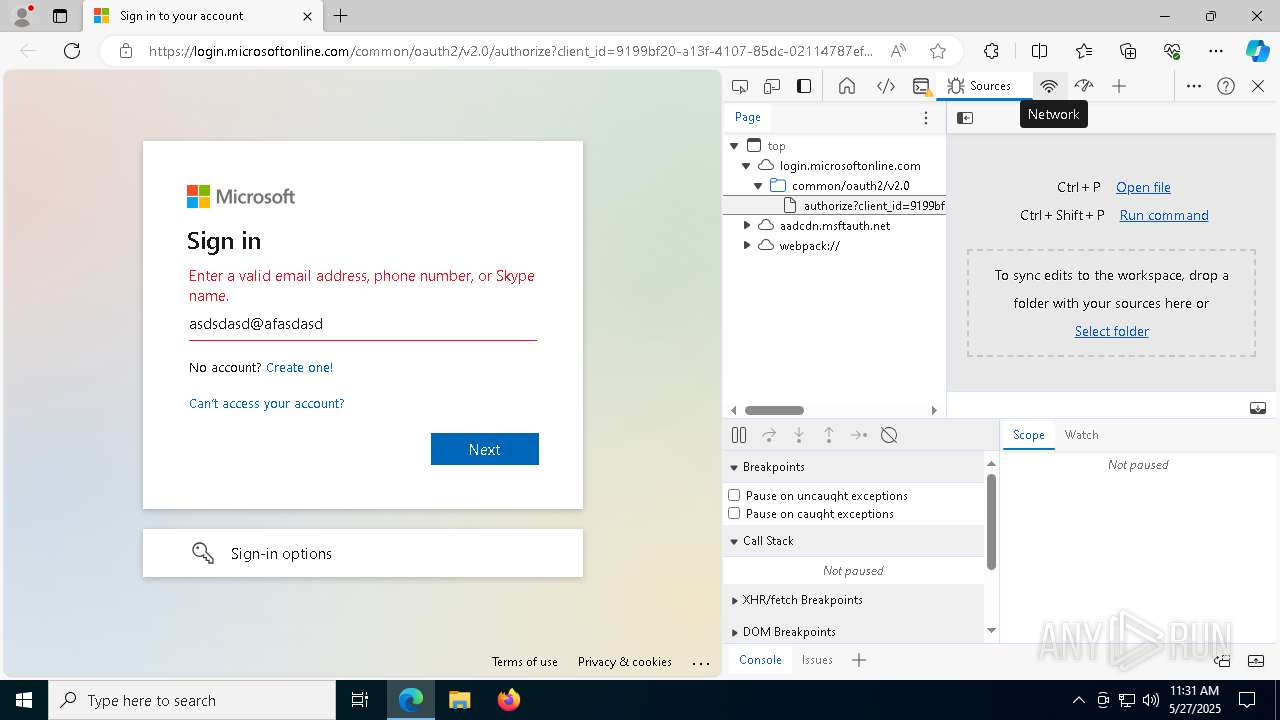Click Step out of current function

pyautogui.click(x=829, y=435)
